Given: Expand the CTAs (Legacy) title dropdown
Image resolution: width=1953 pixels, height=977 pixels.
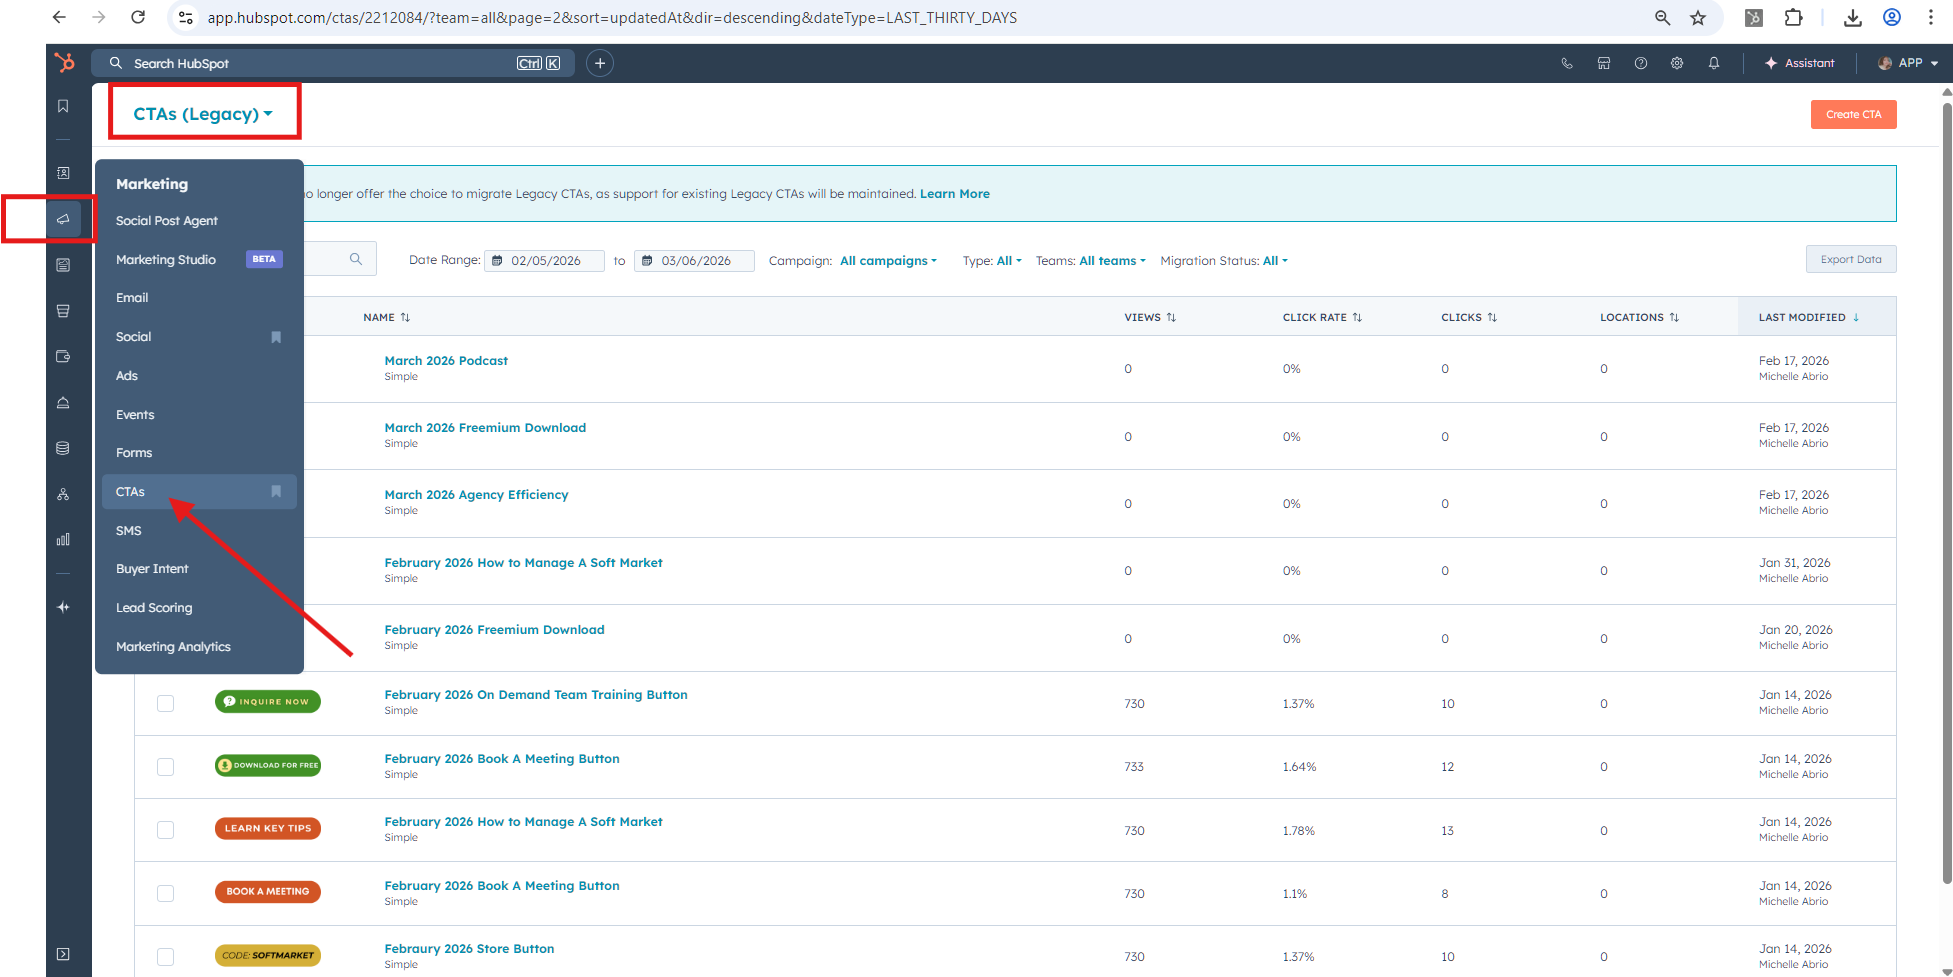Looking at the screenshot, I should coord(203,114).
